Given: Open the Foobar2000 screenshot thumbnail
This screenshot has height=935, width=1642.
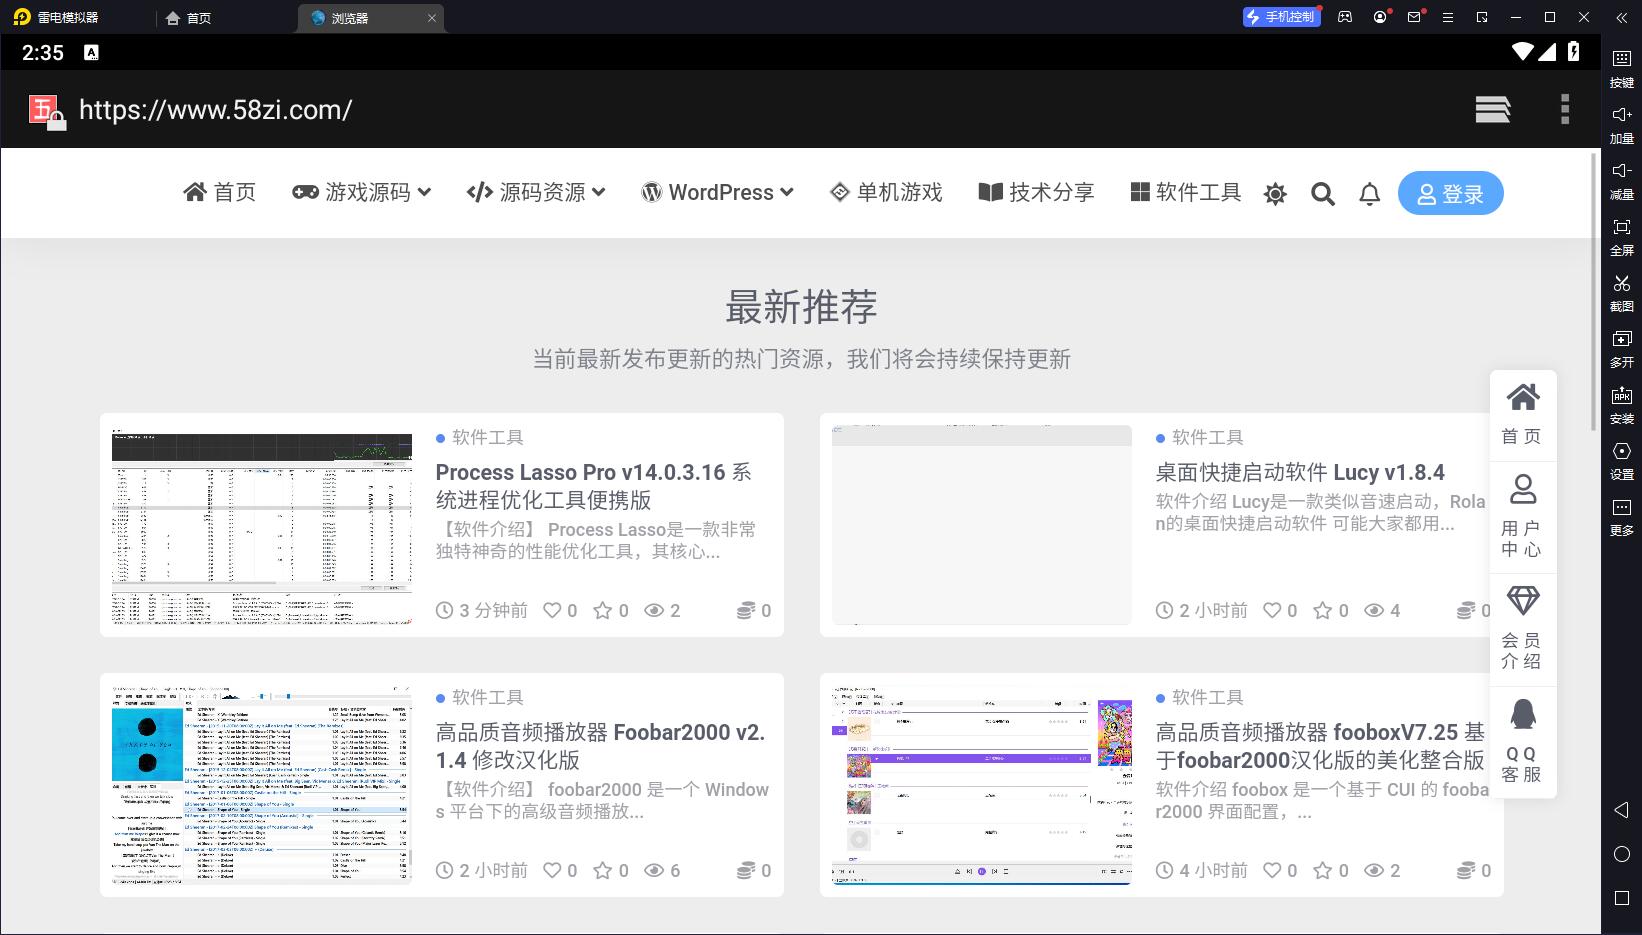Looking at the screenshot, I should [x=262, y=785].
